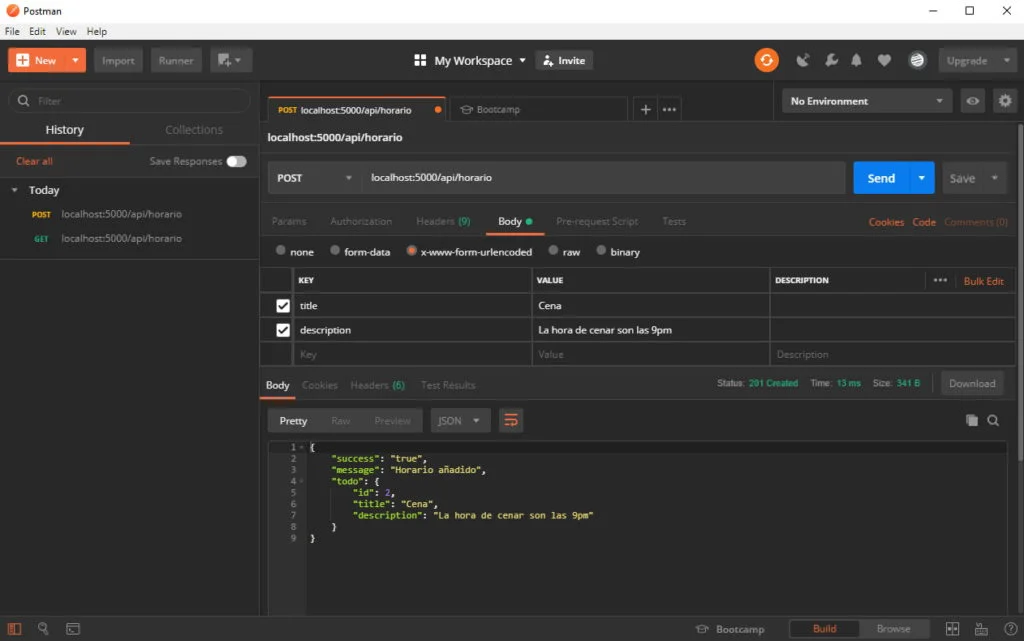
Task: Open the JSON format dropdown
Action: tap(459, 420)
